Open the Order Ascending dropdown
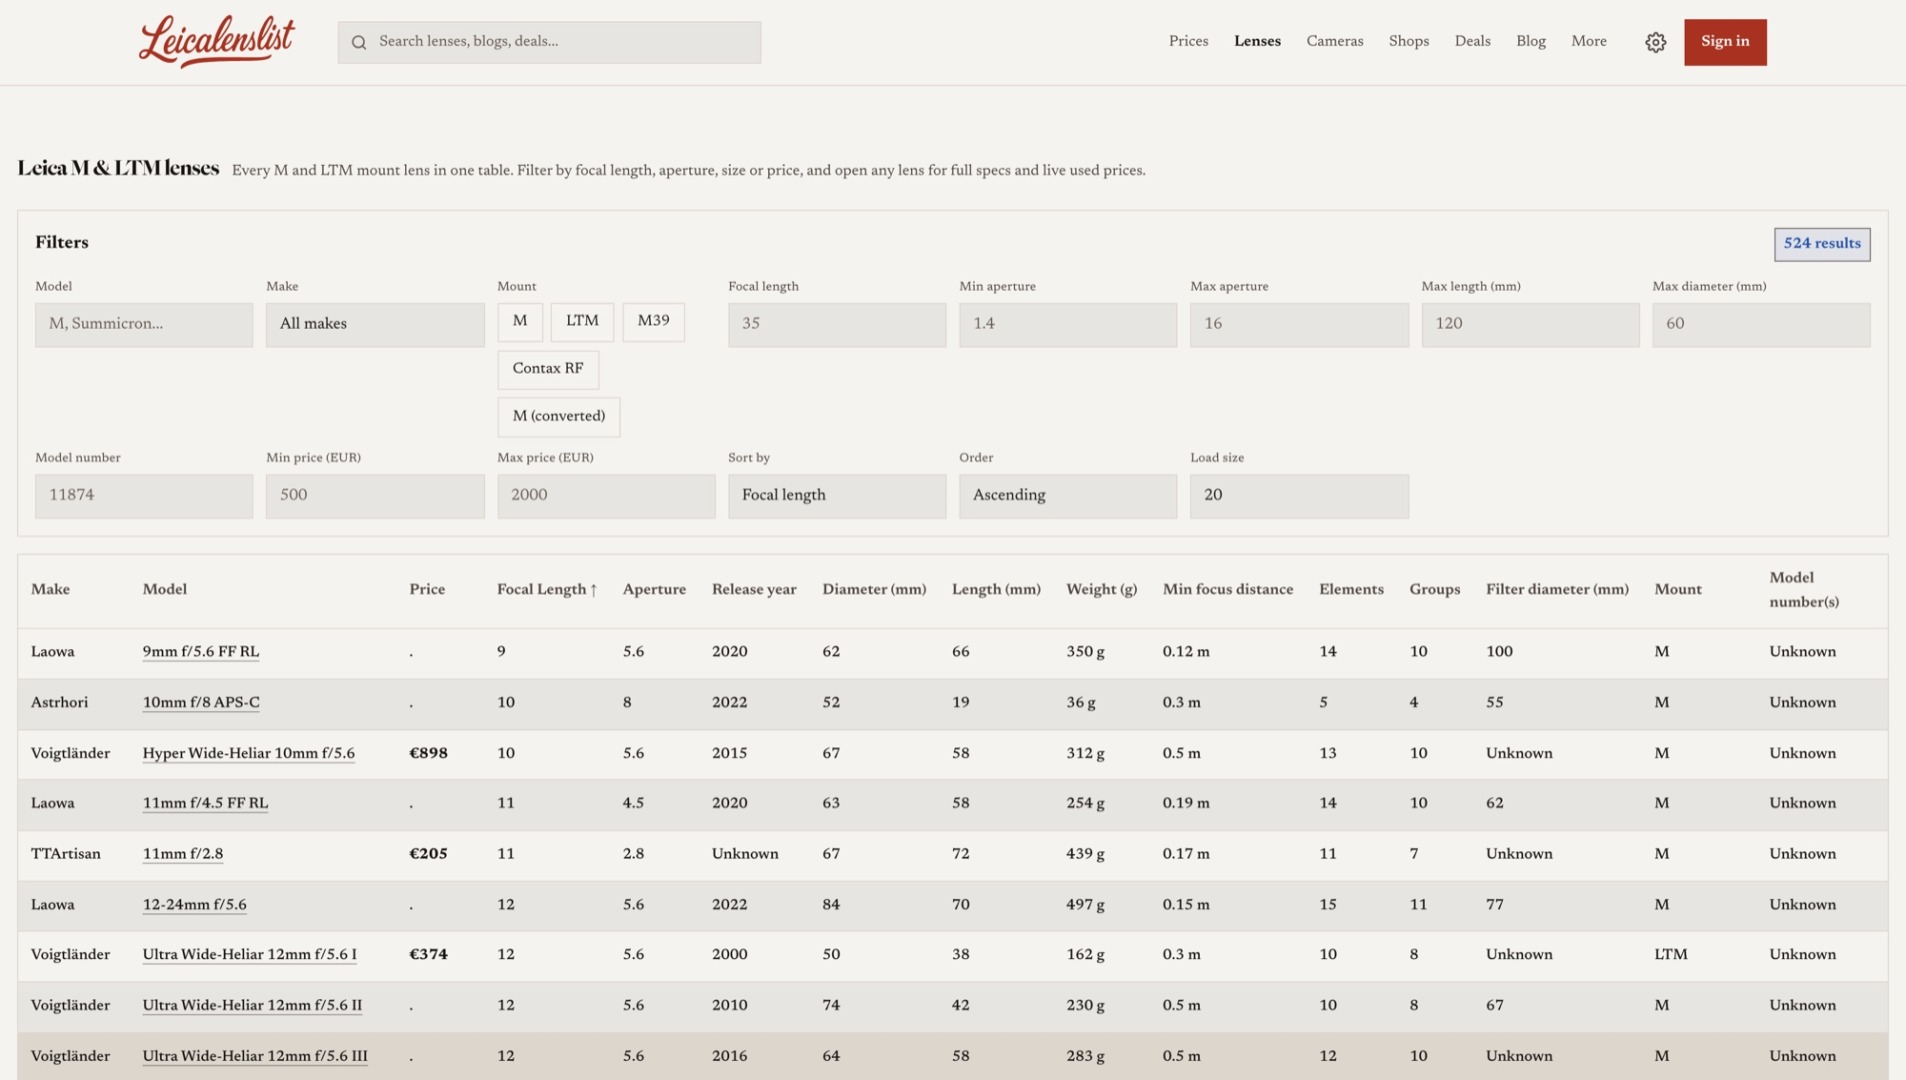The width and height of the screenshot is (1906, 1080). [x=1068, y=496]
